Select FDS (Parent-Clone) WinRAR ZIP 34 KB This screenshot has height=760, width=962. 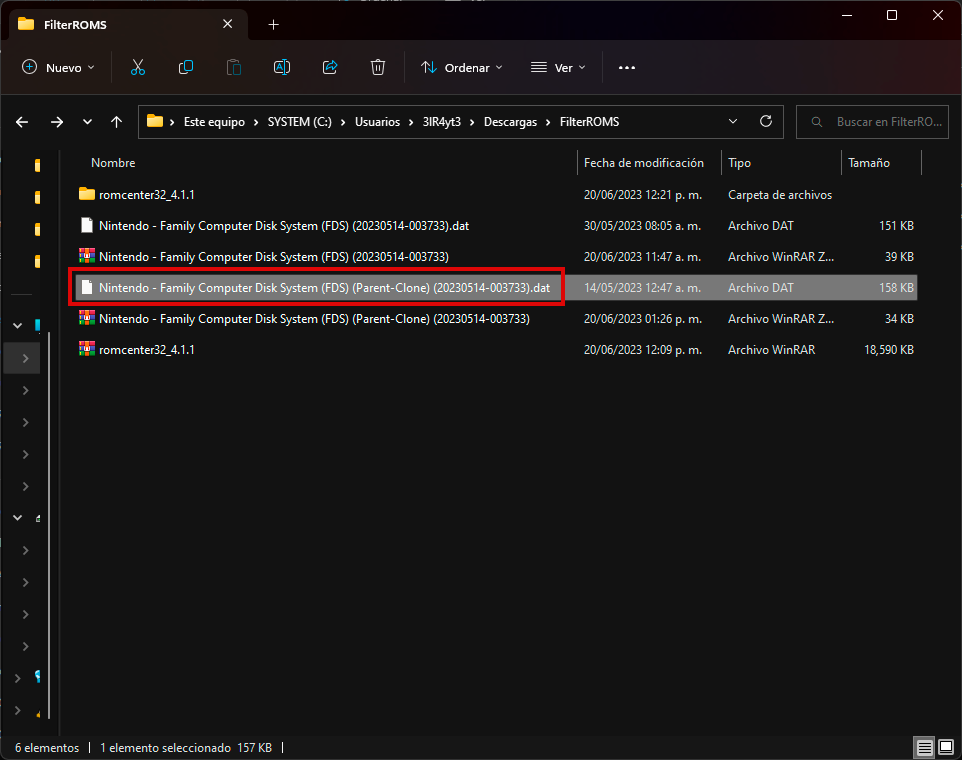pyautogui.click(x=496, y=318)
